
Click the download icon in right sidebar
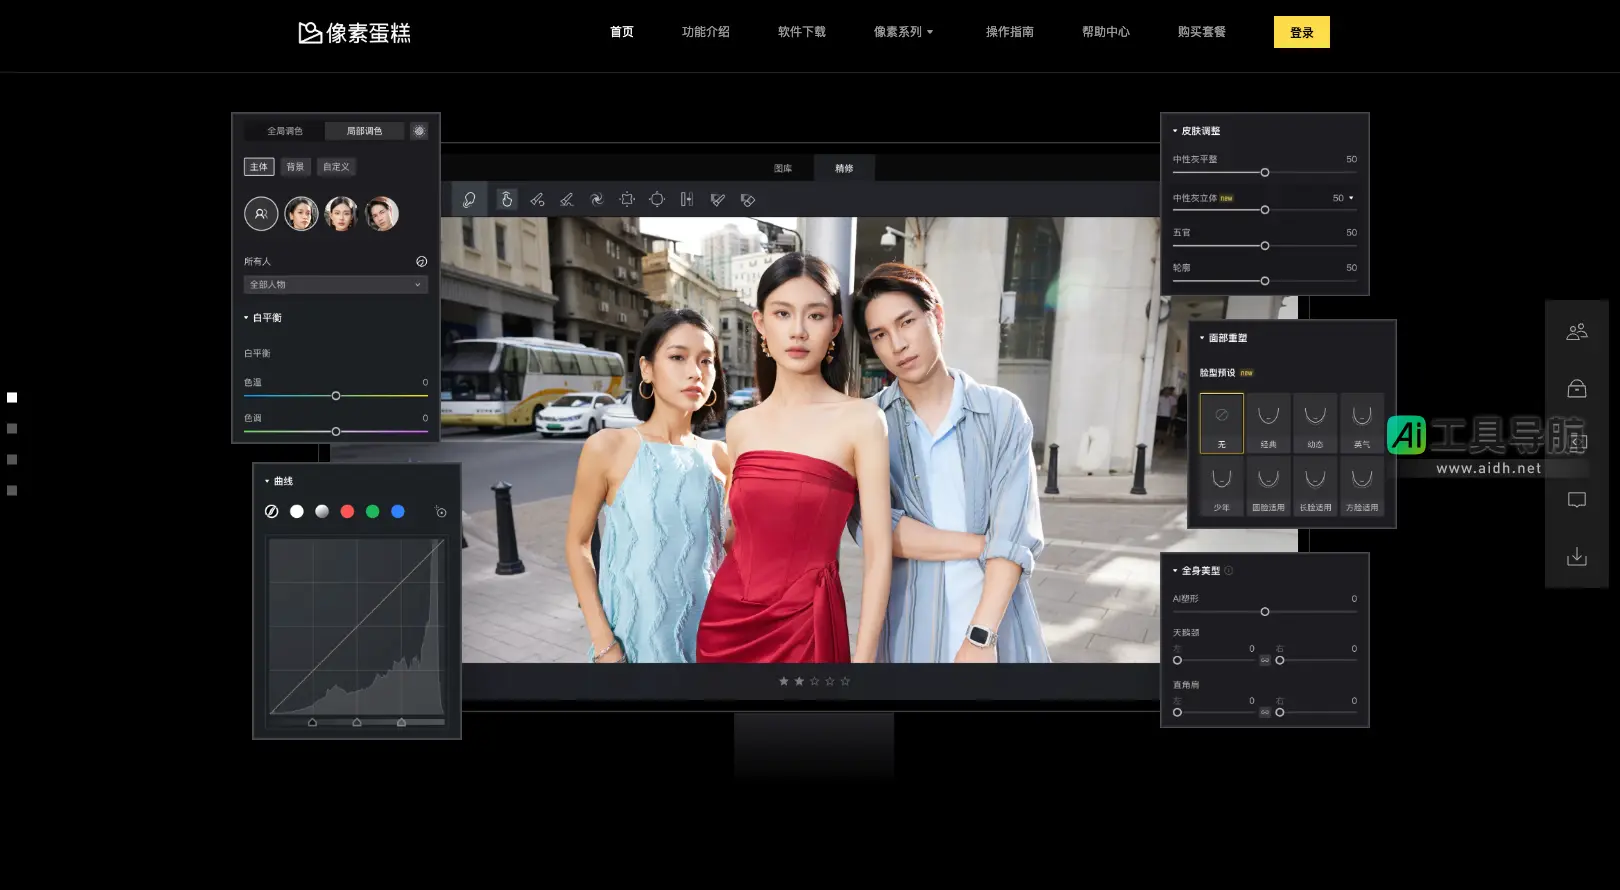[1577, 556]
